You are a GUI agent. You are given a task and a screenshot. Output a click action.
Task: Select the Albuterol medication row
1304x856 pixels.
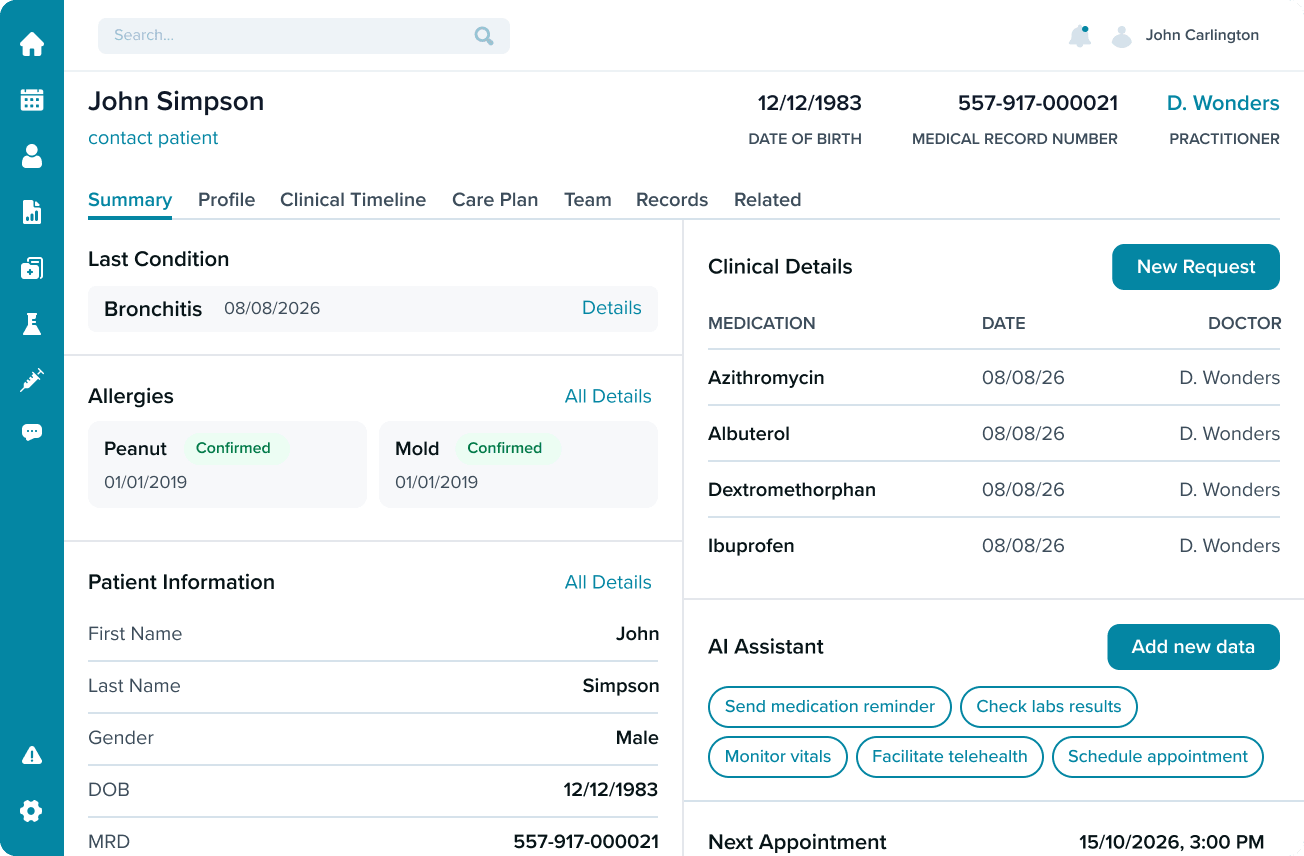(994, 434)
